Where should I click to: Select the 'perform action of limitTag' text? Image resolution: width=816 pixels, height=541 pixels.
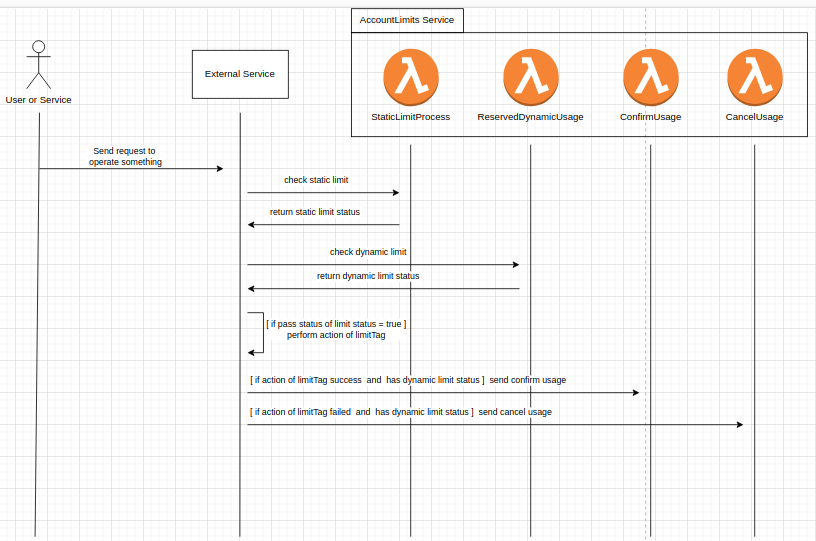click(x=336, y=335)
